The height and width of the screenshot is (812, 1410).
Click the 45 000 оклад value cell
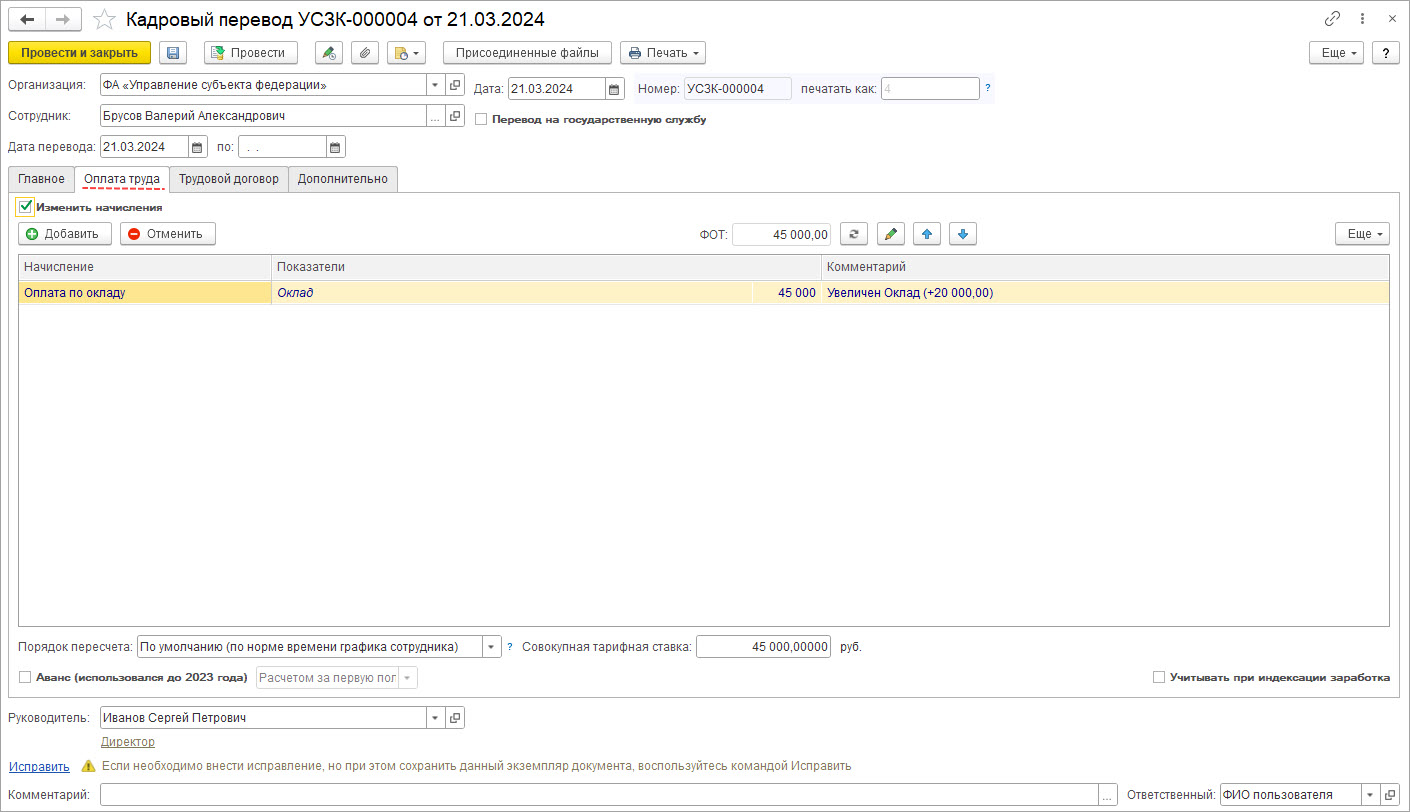pos(786,293)
